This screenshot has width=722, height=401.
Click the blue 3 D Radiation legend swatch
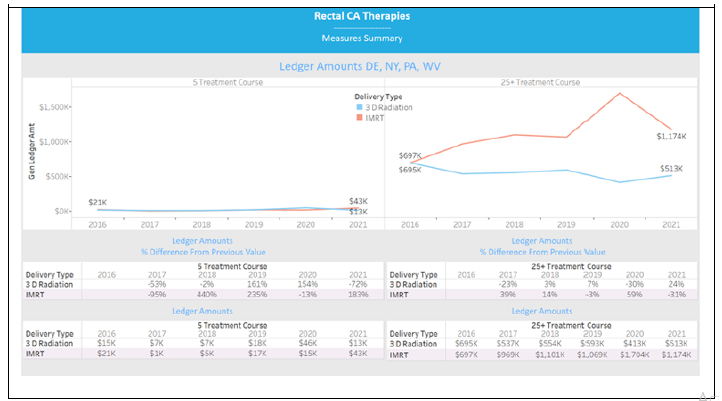pyautogui.click(x=359, y=107)
